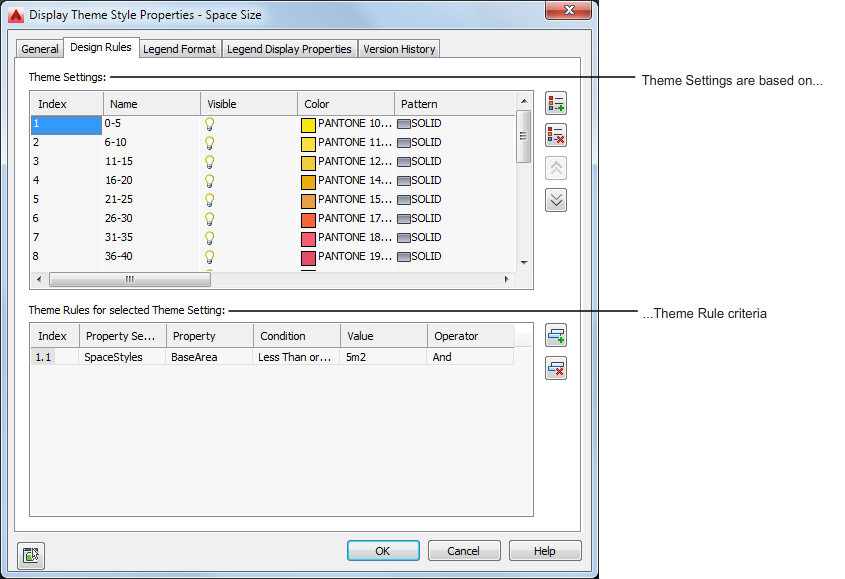
Task: Select the Design Rules tab
Action: tap(101, 47)
